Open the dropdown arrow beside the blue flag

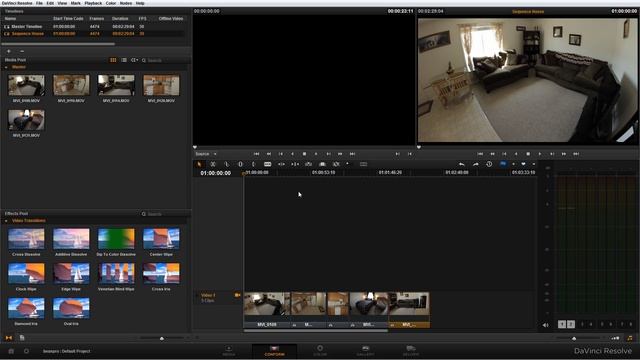tap(513, 164)
